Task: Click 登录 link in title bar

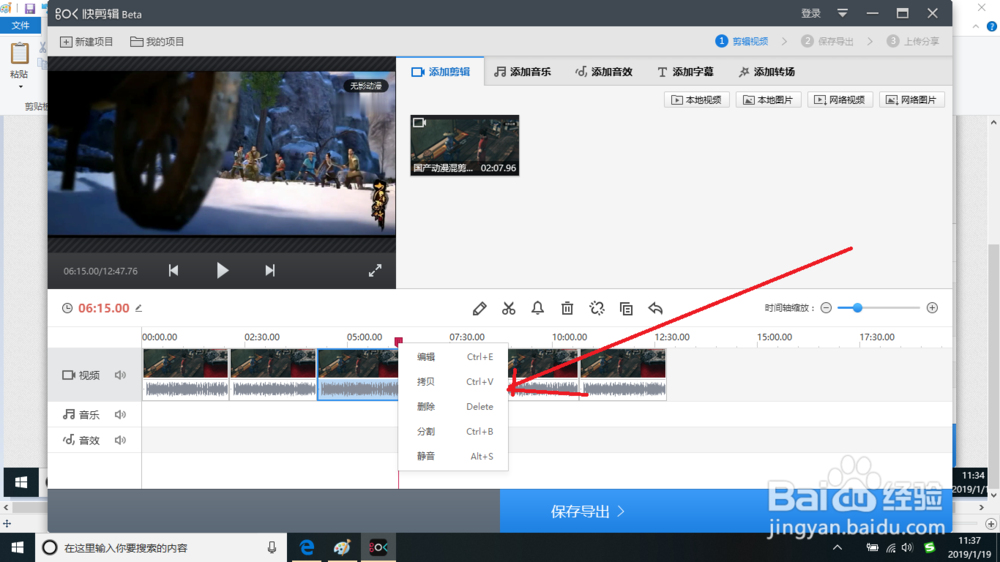Action: point(811,13)
